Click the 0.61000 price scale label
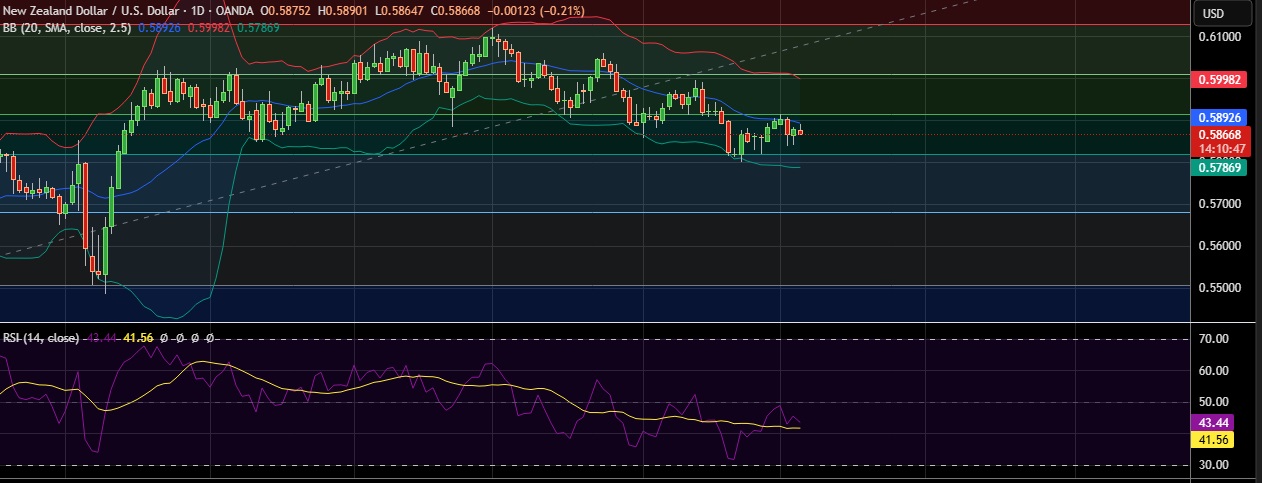This screenshot has height=483, width=1262. tap(1218, 37)
